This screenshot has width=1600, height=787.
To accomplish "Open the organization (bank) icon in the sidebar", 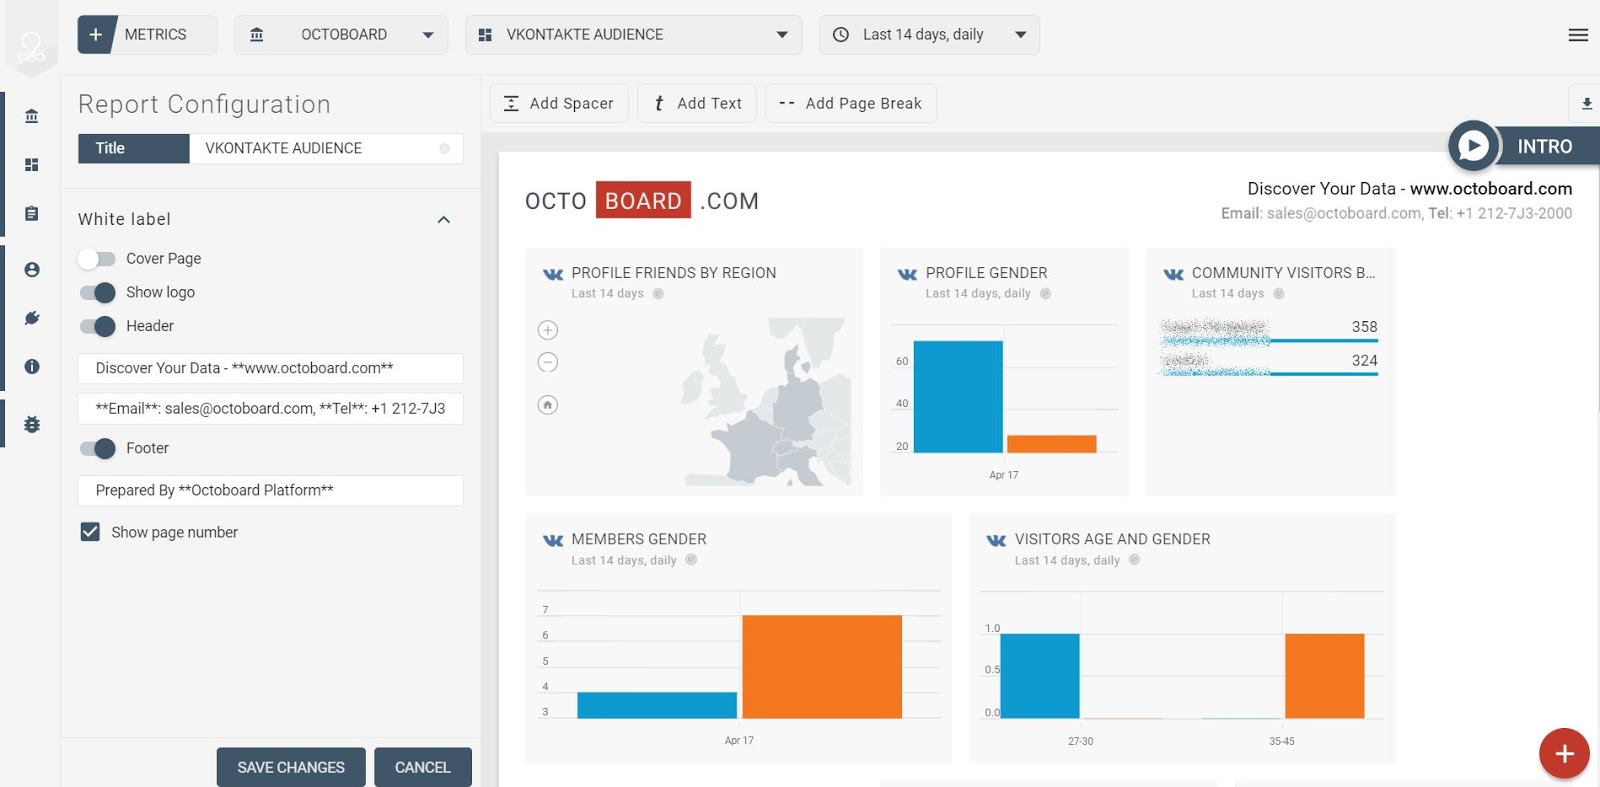I will click(x=32, y=116).
